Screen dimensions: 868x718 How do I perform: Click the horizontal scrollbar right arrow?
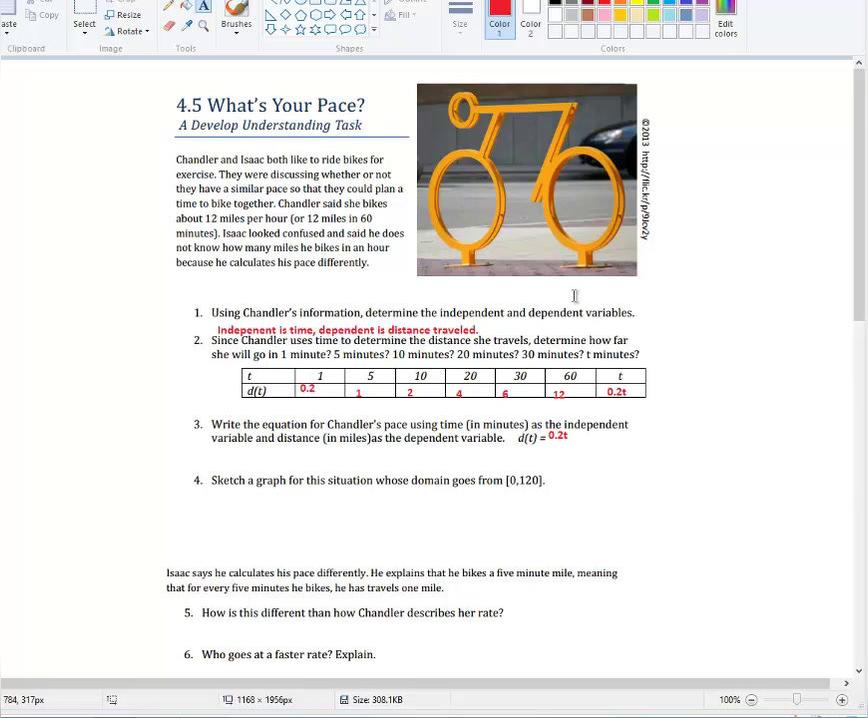tap(846, 683)
